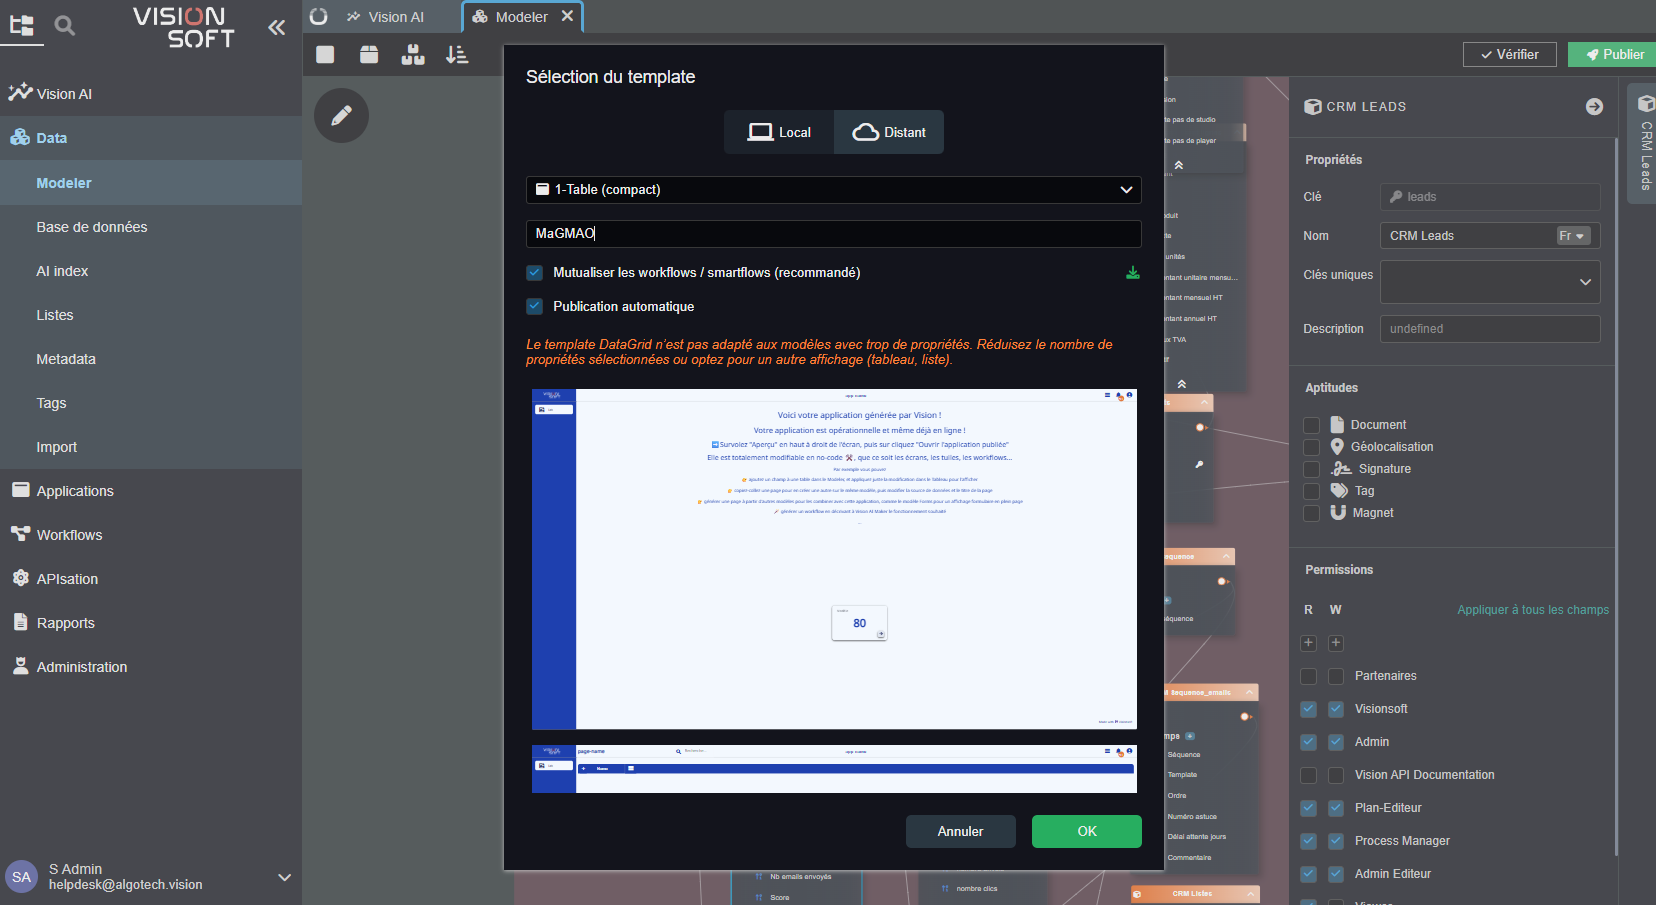1656x905 pixels.
Task: Uncheck Publication automatique checkbox
Action: coord(535,306)
